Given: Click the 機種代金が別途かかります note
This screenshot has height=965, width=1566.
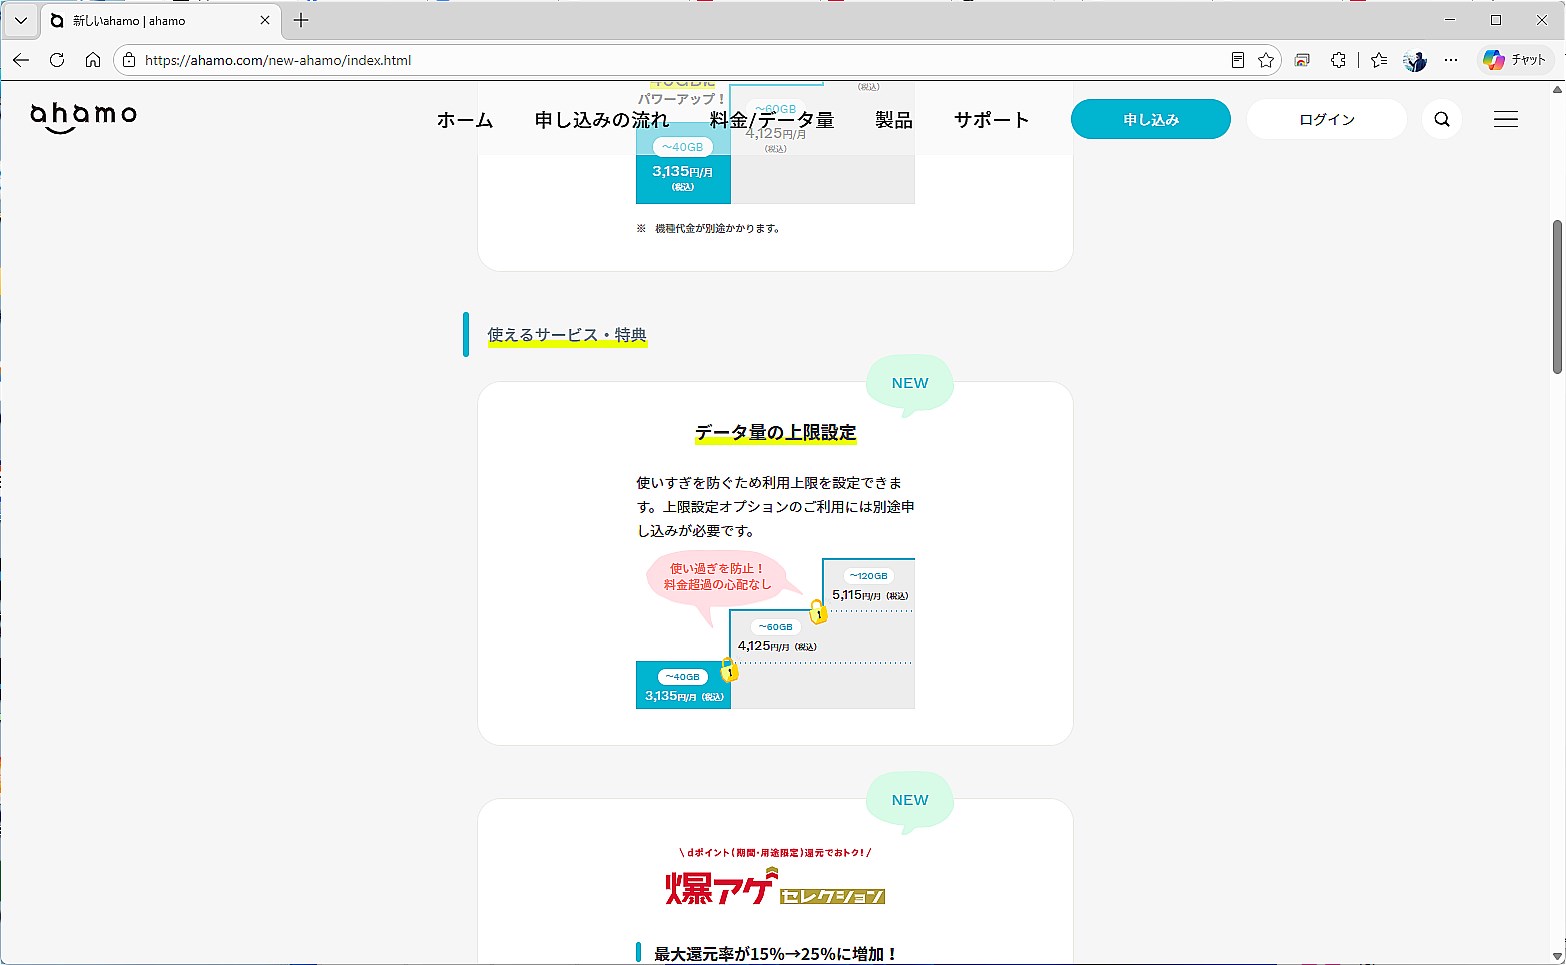Looking at the screenshot, I should [x=708, y=228].
